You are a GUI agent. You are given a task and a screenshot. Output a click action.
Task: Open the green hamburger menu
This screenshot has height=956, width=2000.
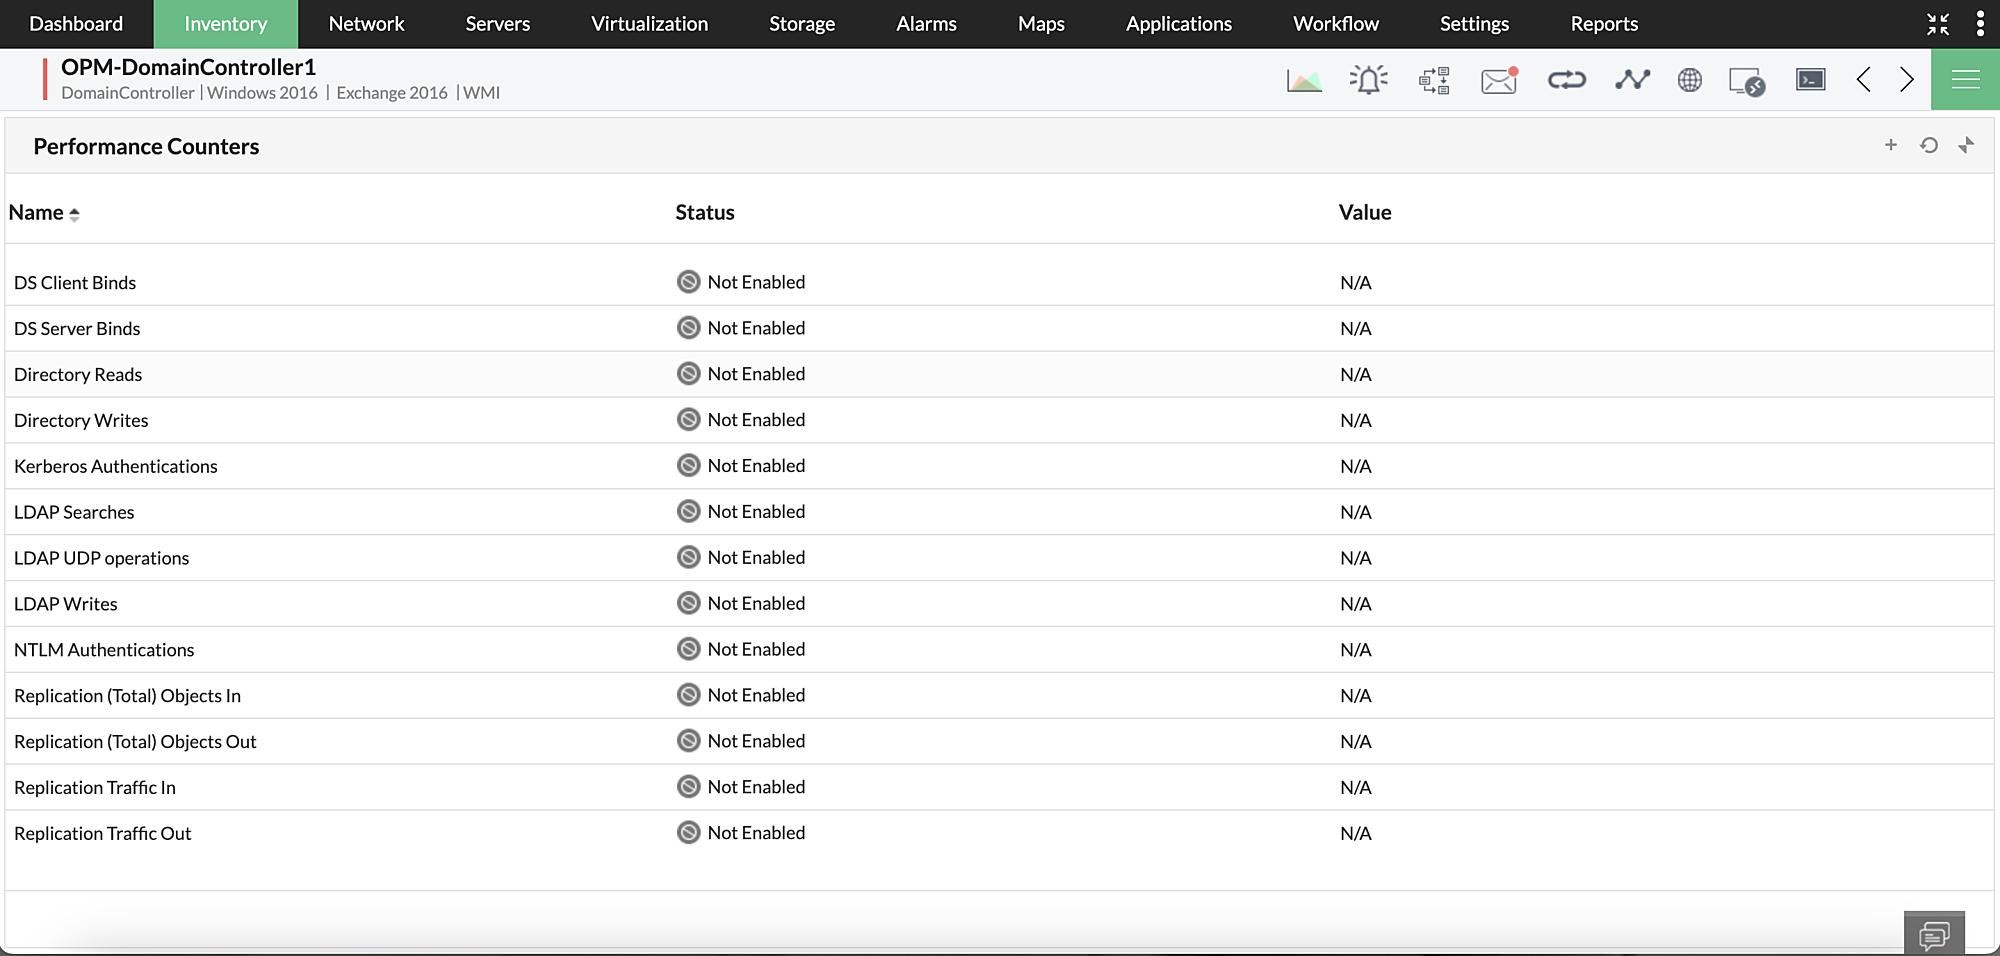[1965, 80]
